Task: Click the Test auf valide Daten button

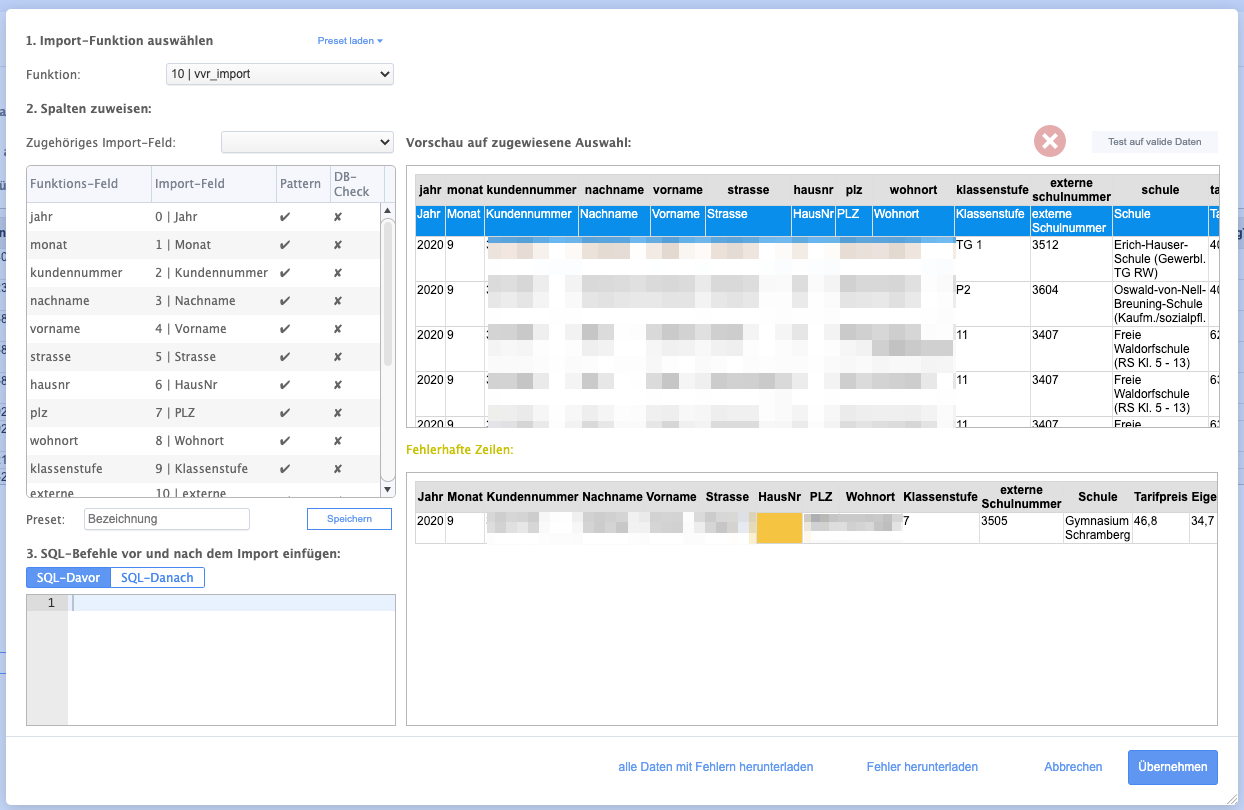Action: [x=1154, y=142]
